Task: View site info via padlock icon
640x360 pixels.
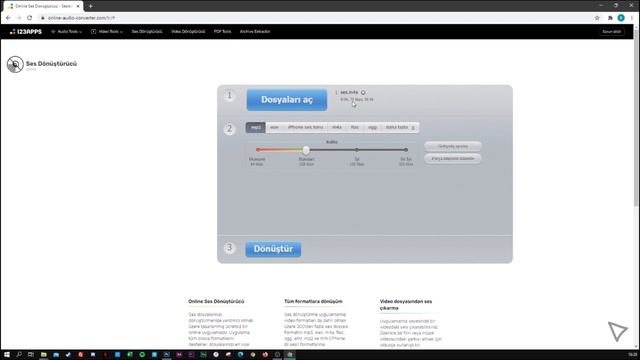Action: (x=42, y=18)
